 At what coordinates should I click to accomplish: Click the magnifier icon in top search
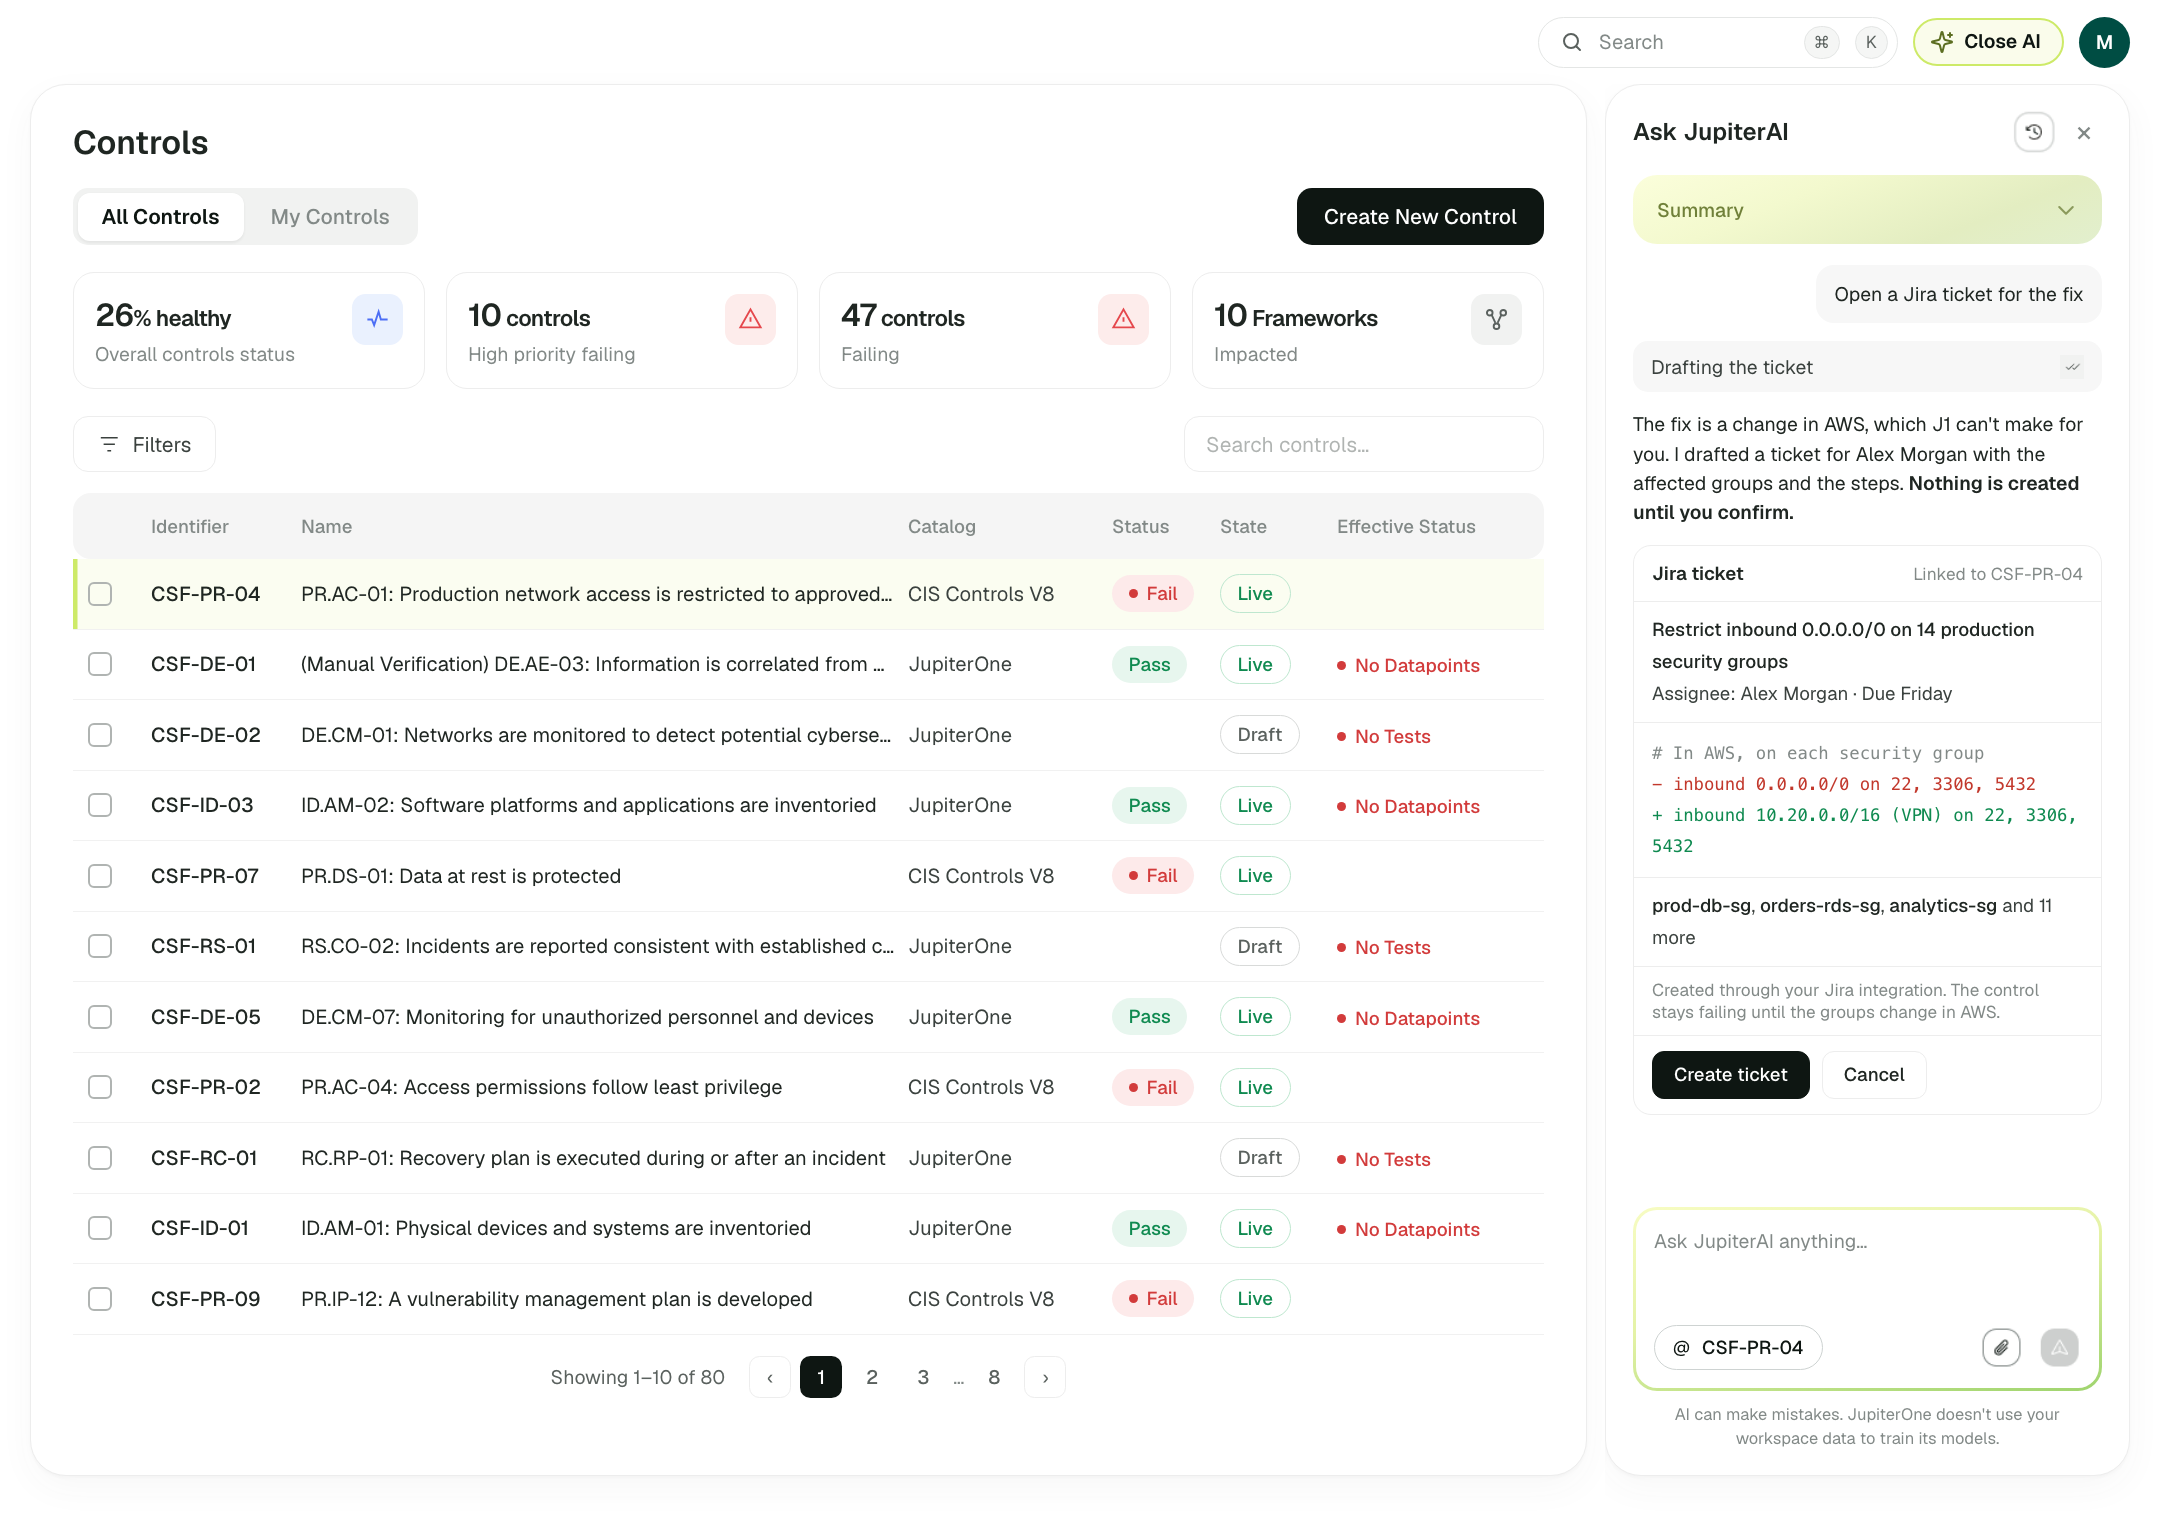[1572, 42]
